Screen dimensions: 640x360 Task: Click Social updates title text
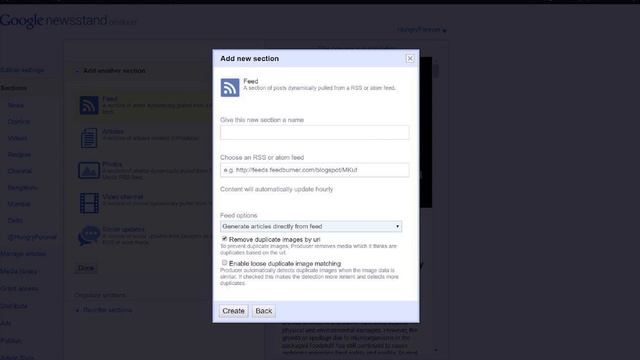pyautogui.click(x=123, y=229)
